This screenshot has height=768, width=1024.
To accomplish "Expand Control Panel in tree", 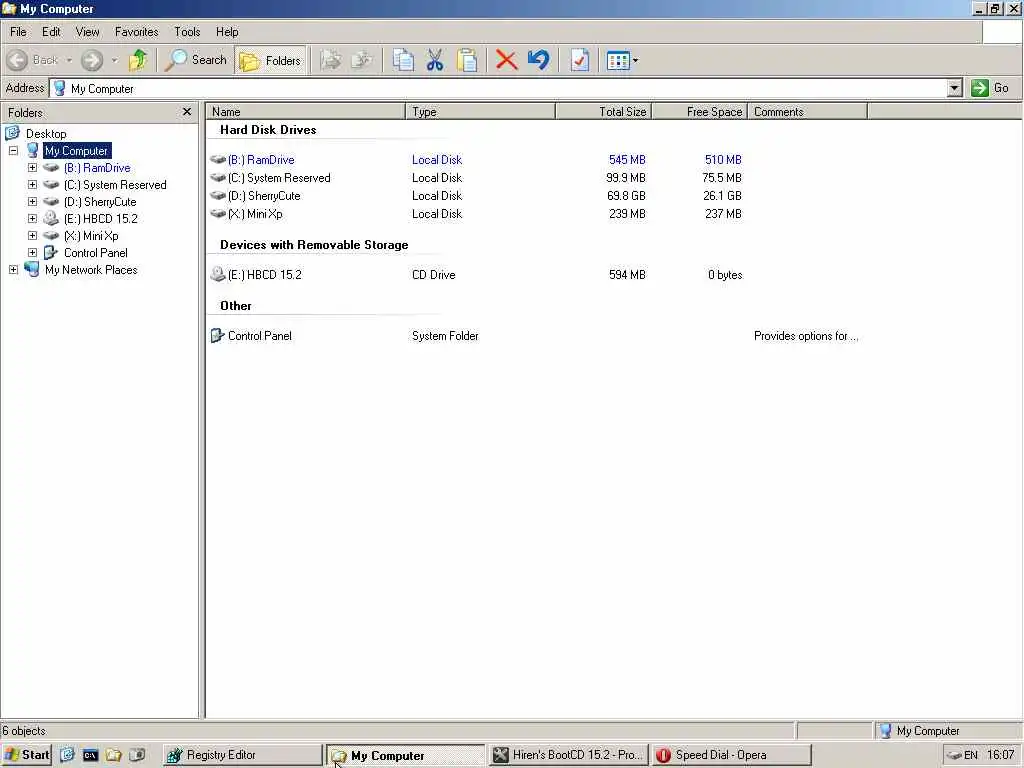I will pos(32,253).
